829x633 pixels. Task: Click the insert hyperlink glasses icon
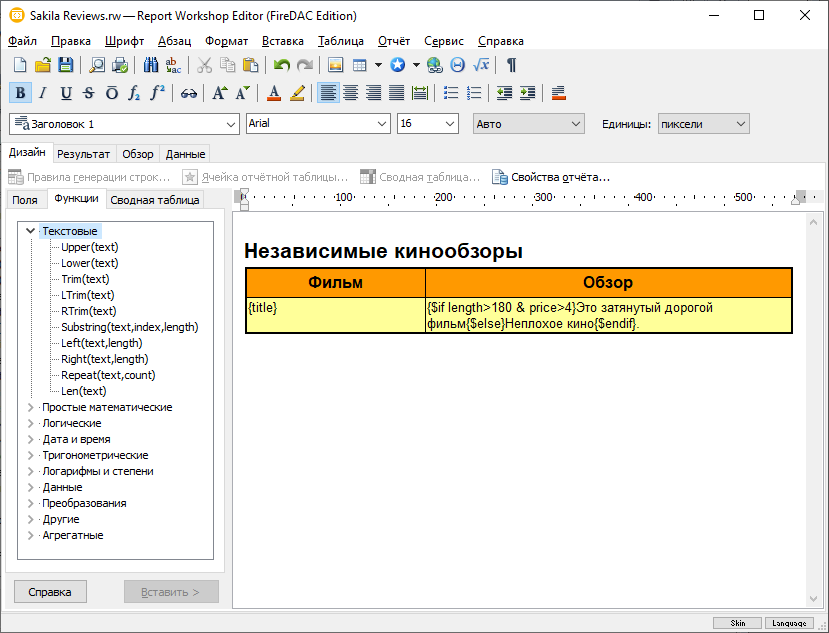pos(188,93)
